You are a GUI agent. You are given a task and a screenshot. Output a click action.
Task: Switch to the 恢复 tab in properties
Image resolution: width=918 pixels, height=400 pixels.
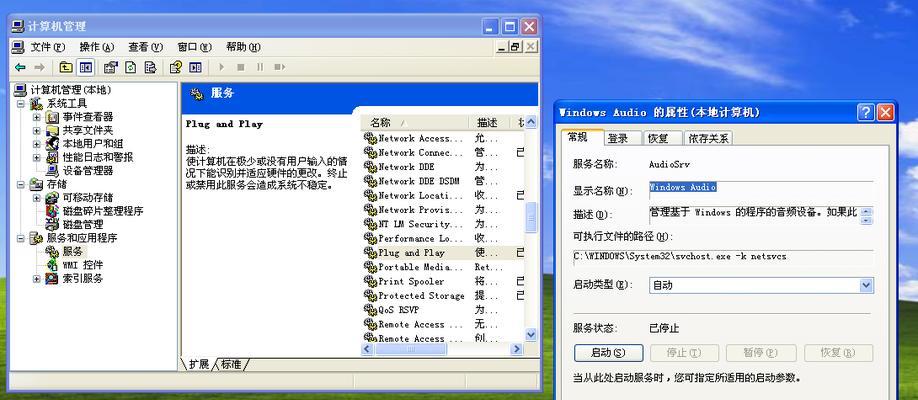coord(663,138)
